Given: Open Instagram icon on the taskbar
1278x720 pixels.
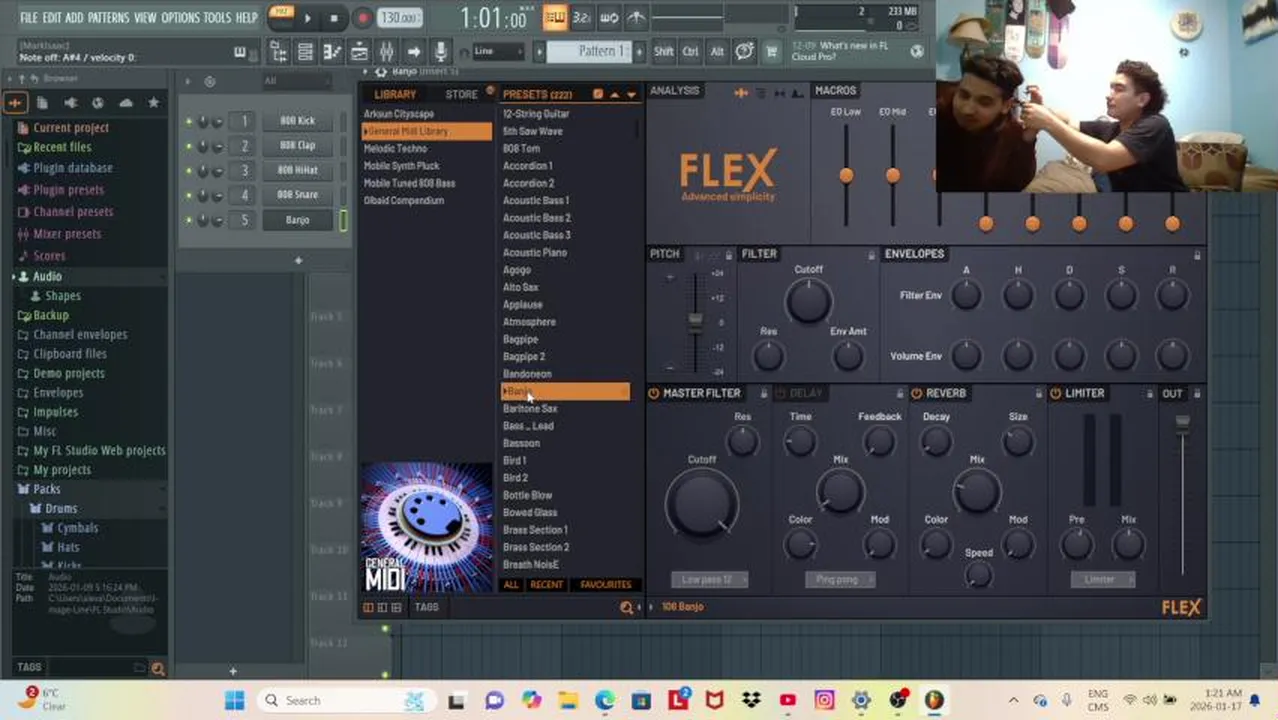Looking at the screenshot, I should (x=824, y=700).
